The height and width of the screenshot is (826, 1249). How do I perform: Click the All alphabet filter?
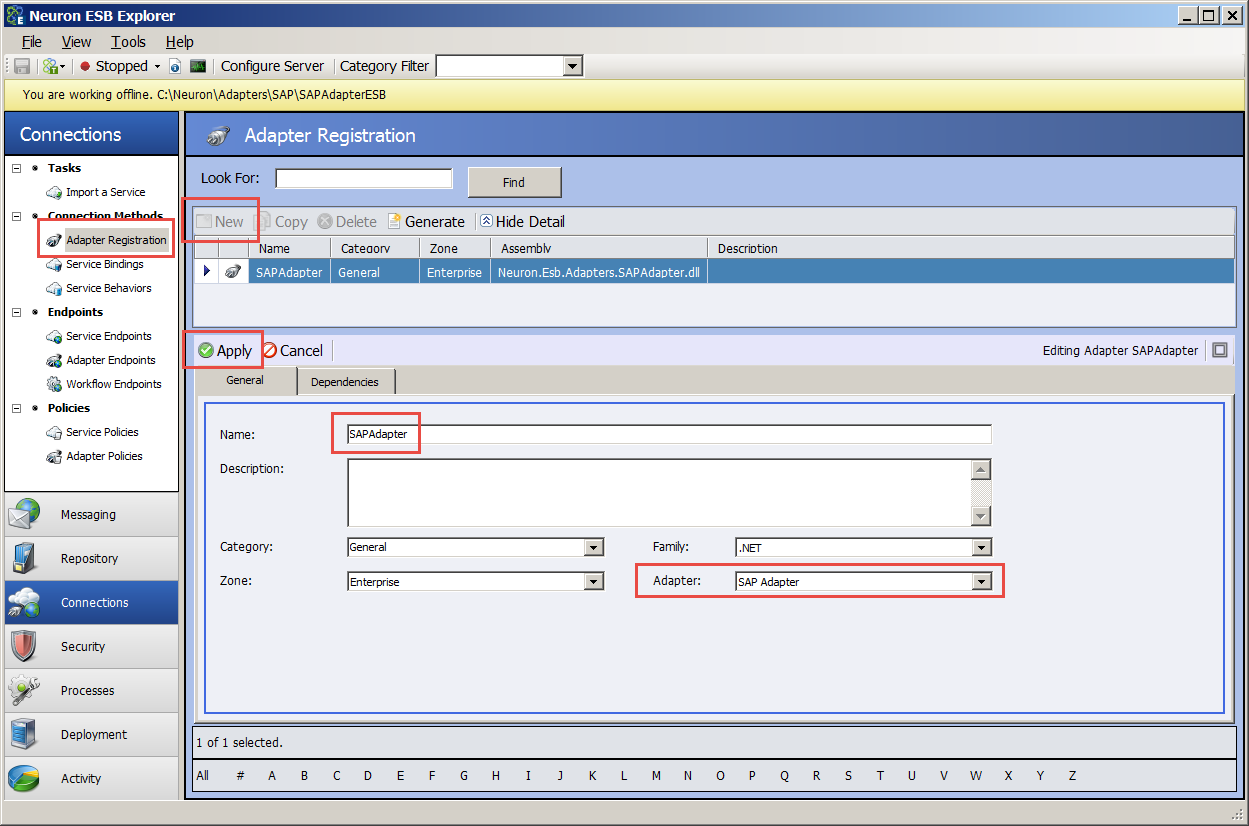(x=203, y=776)
